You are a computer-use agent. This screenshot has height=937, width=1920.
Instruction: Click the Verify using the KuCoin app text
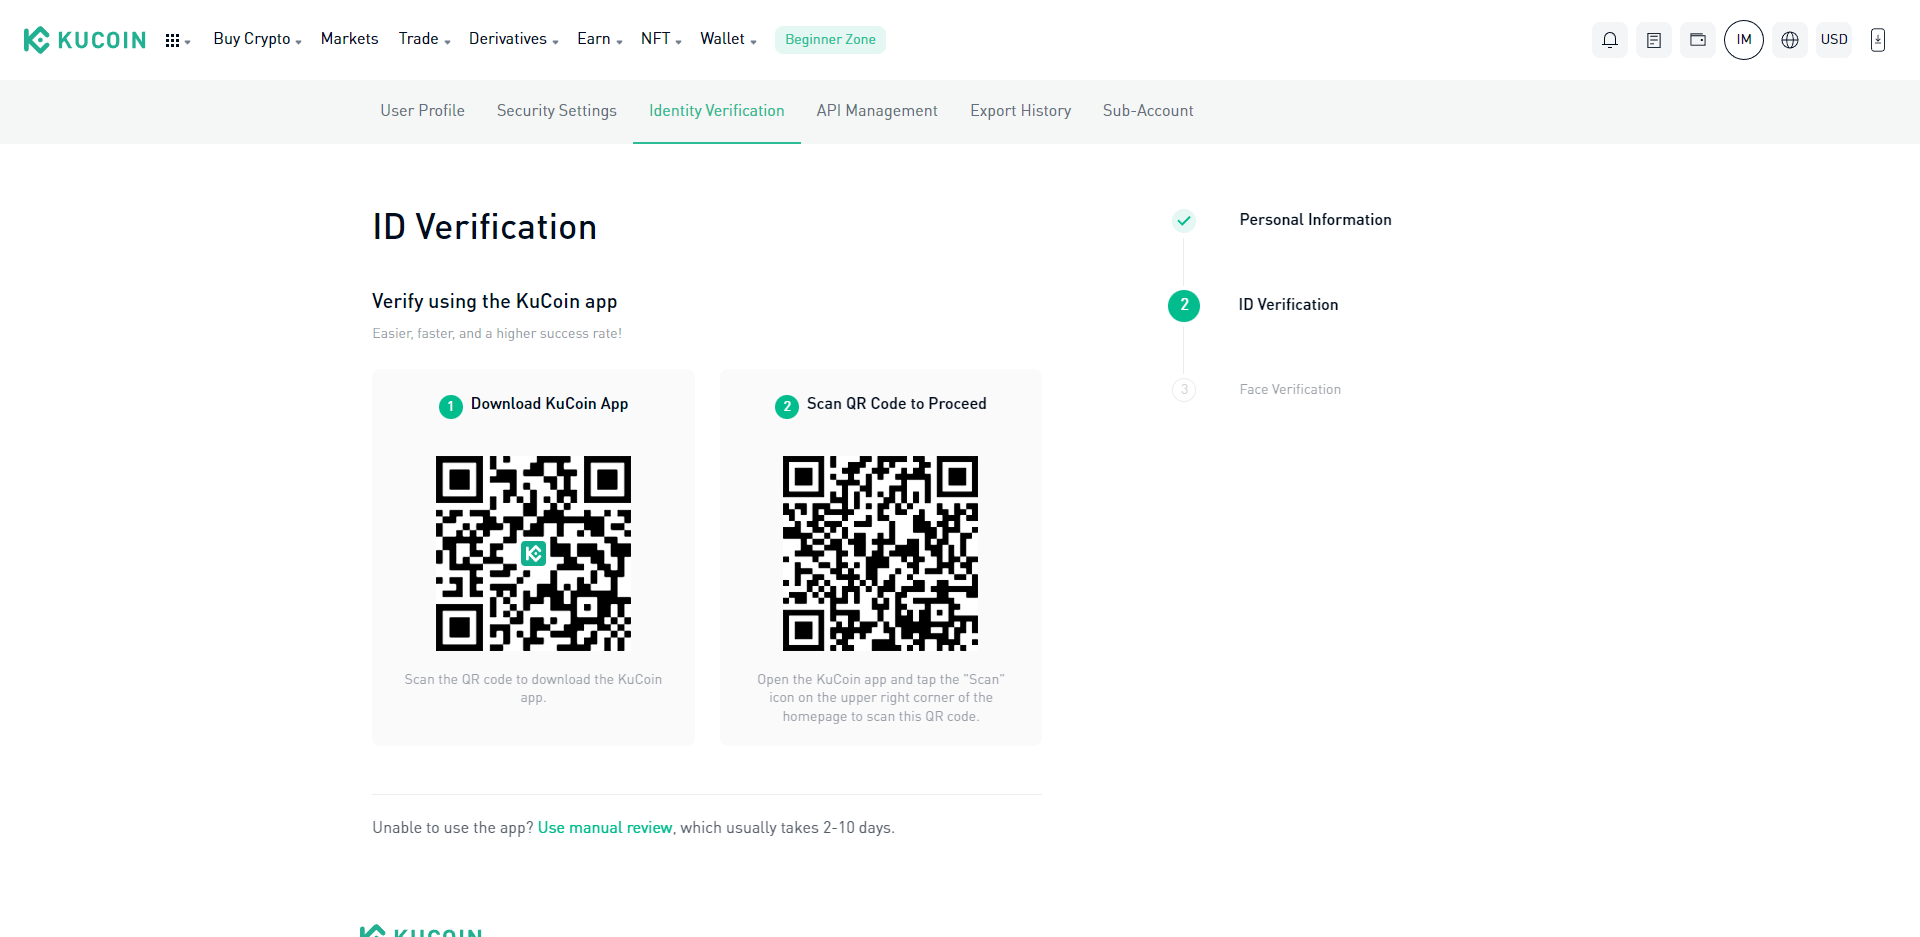[495, 302]
